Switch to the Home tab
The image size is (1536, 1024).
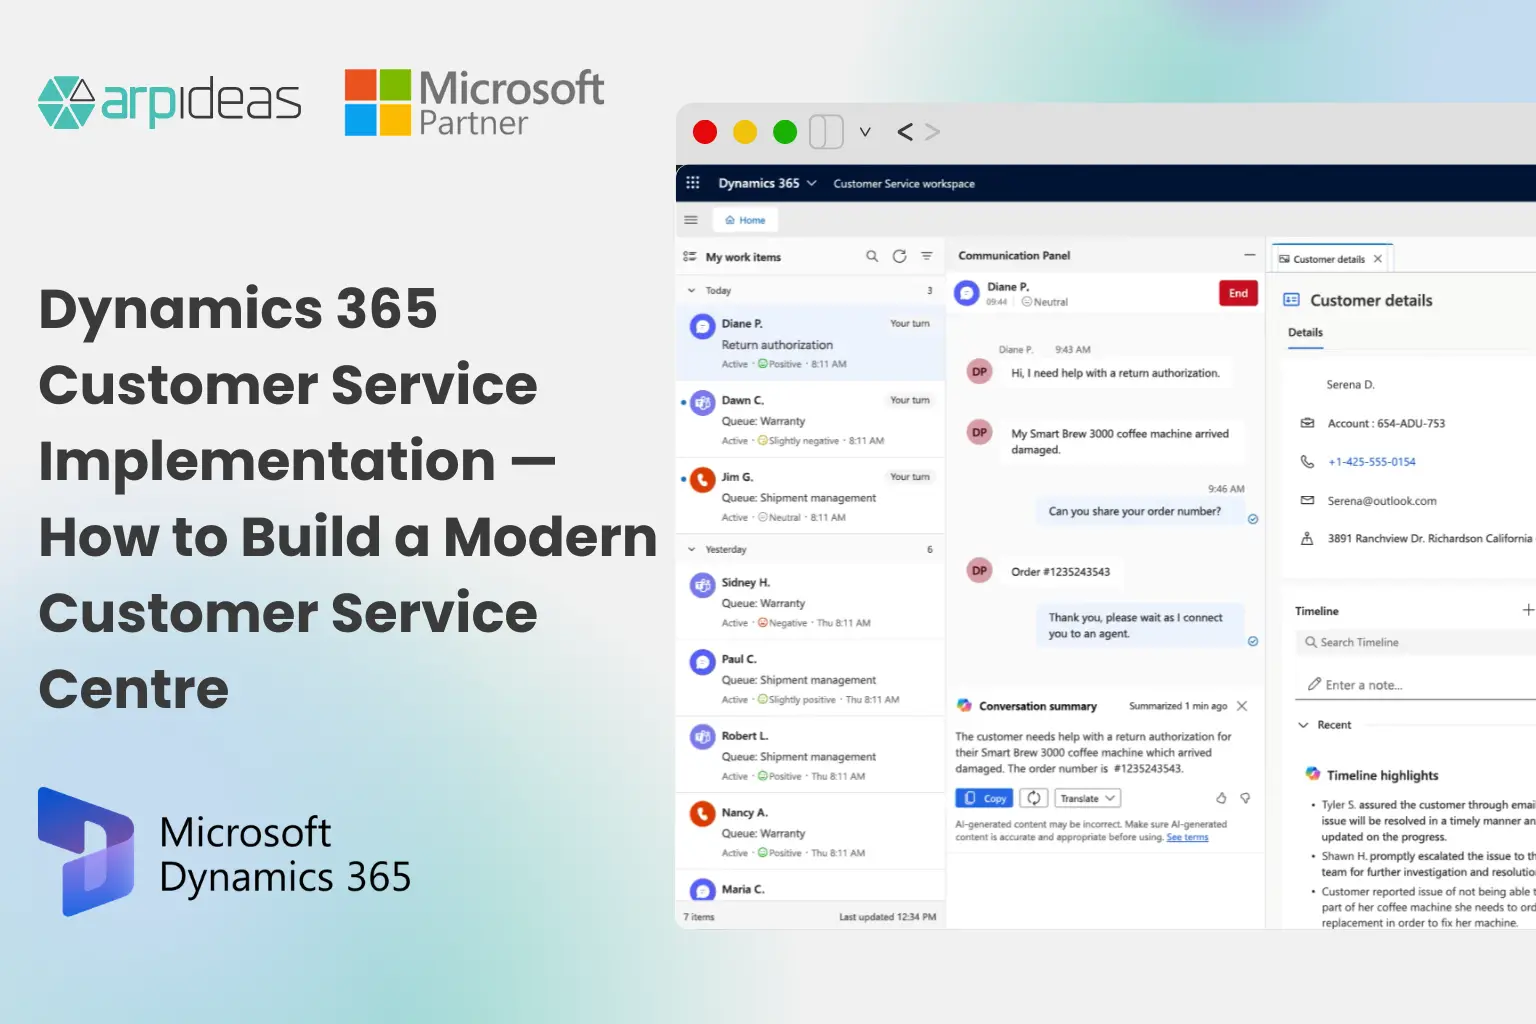(x=745, y=220)
